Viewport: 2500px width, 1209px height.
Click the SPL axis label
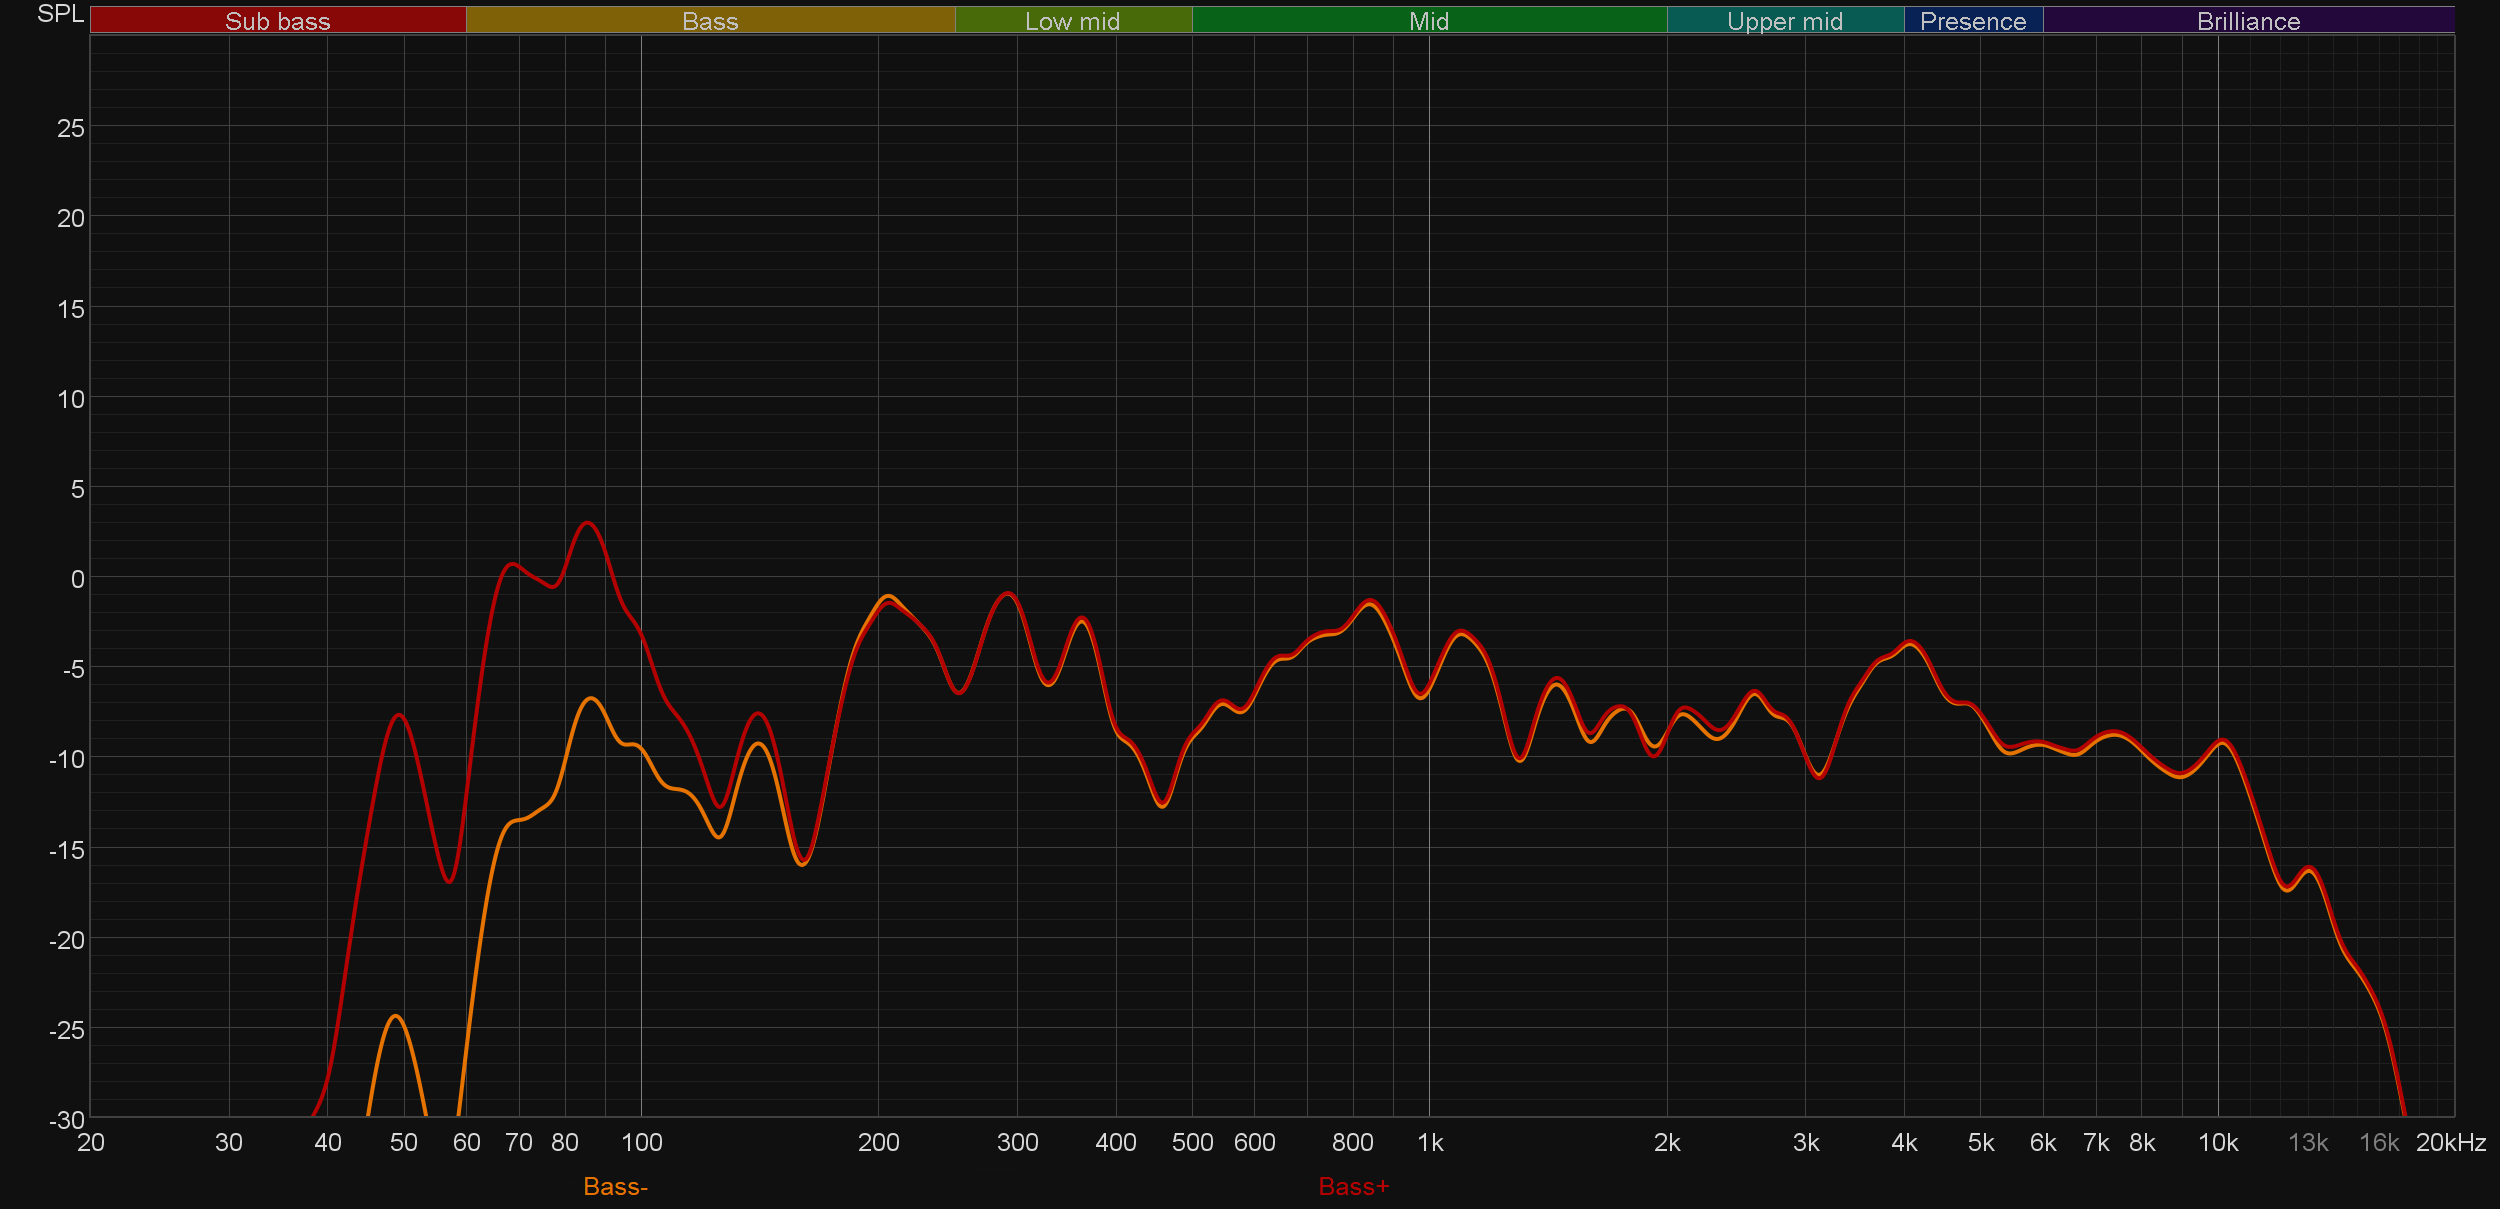(x=60, y=14)
